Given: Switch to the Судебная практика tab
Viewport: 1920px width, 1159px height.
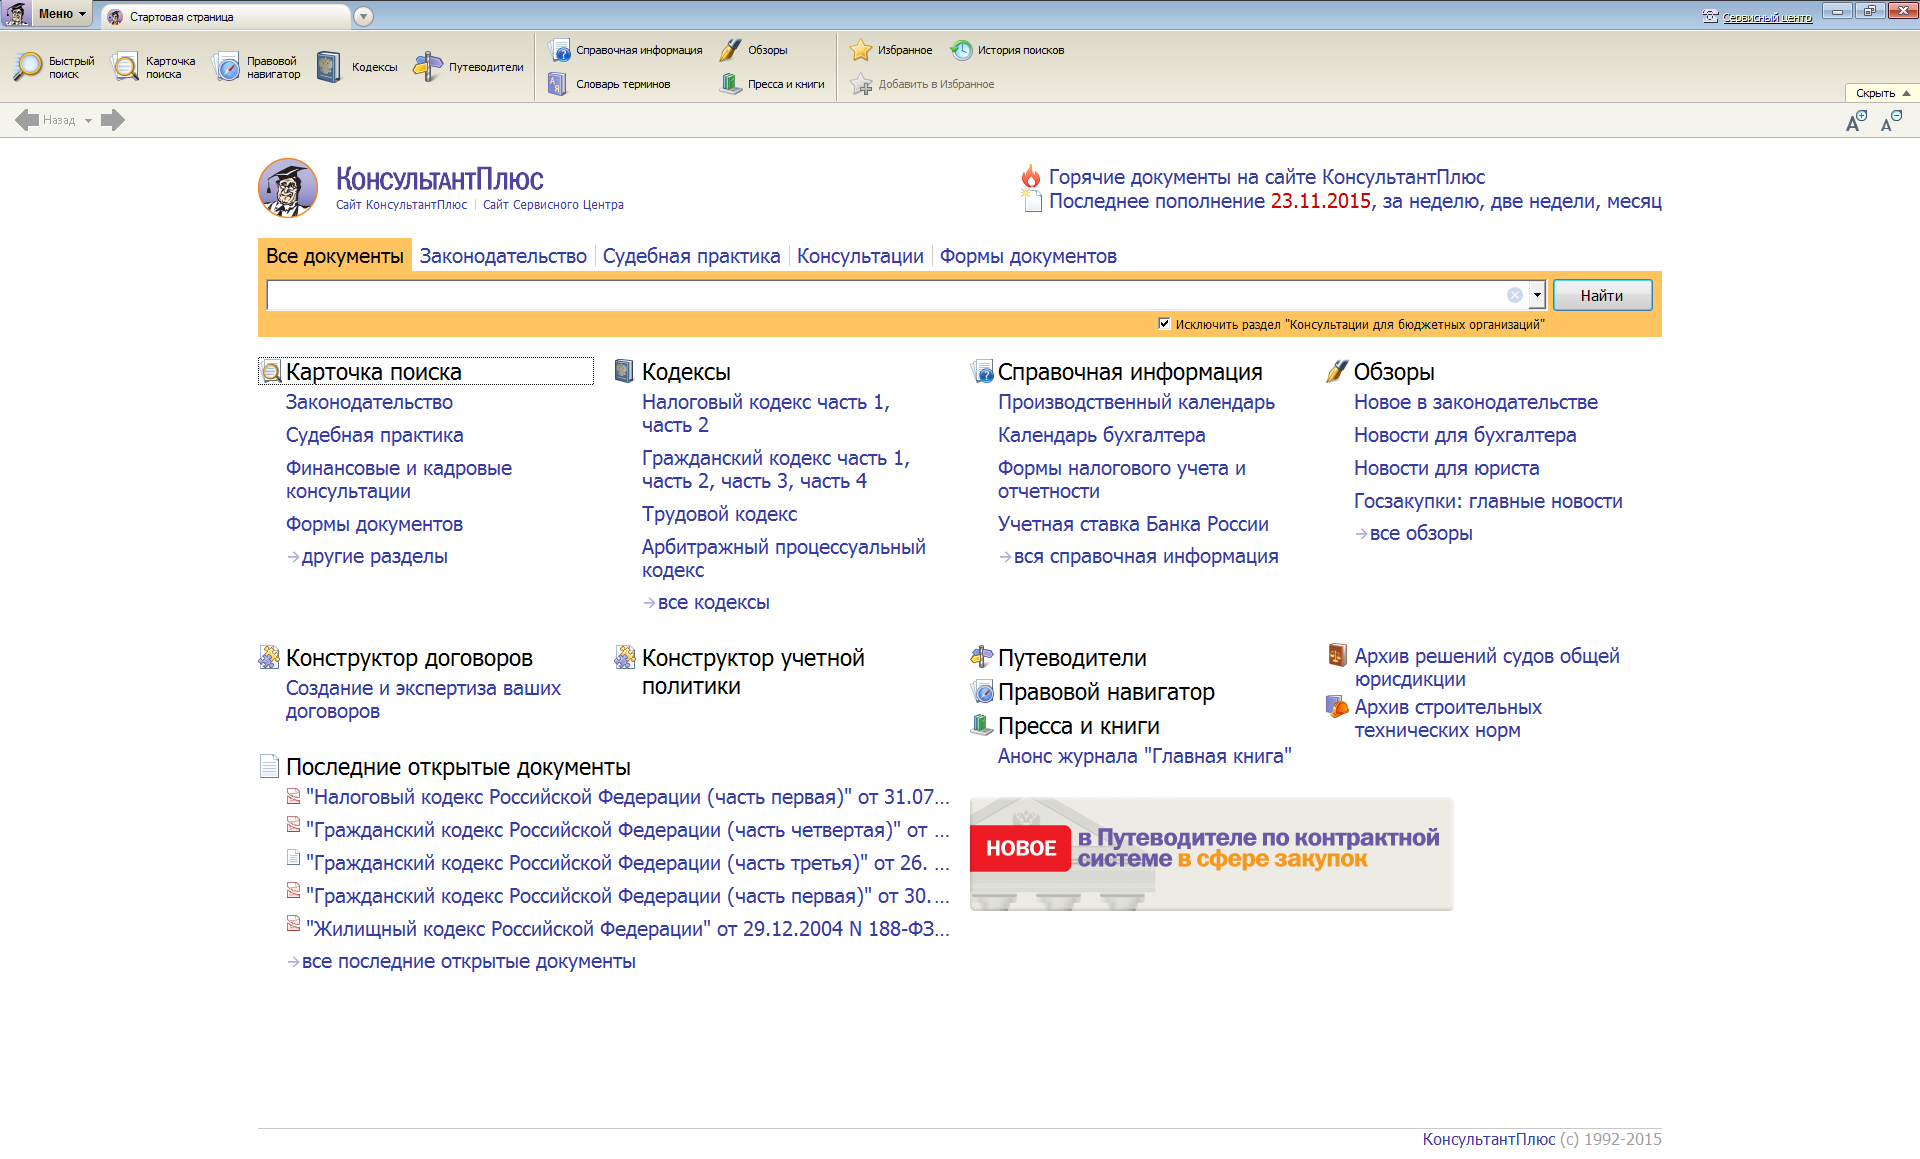Looking at the screenshot, I should pyautogui.click(x=691, y=256).
